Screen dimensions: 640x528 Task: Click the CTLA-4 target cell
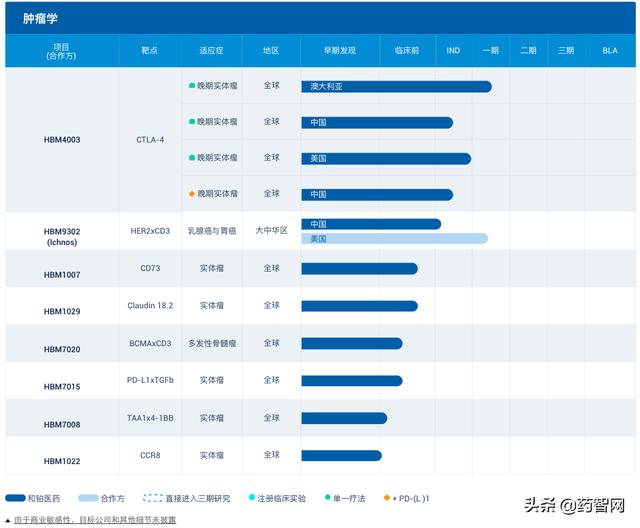[x=150, y=140]
